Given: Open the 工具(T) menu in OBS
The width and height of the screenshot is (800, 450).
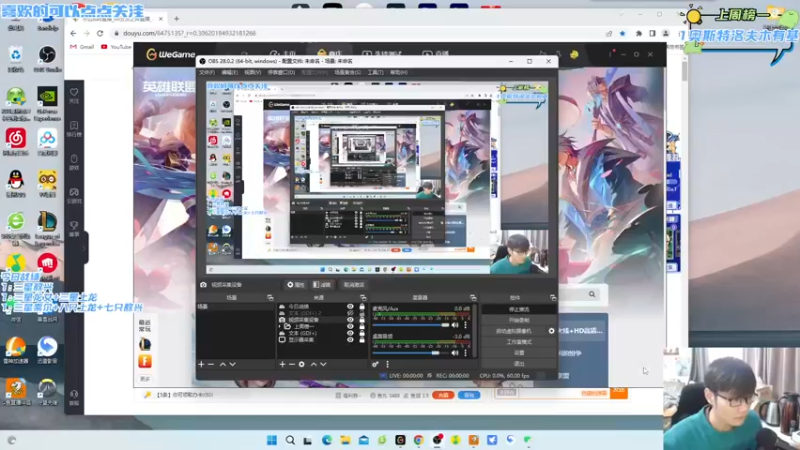Looking at the screenshot, I should point(376,72).
